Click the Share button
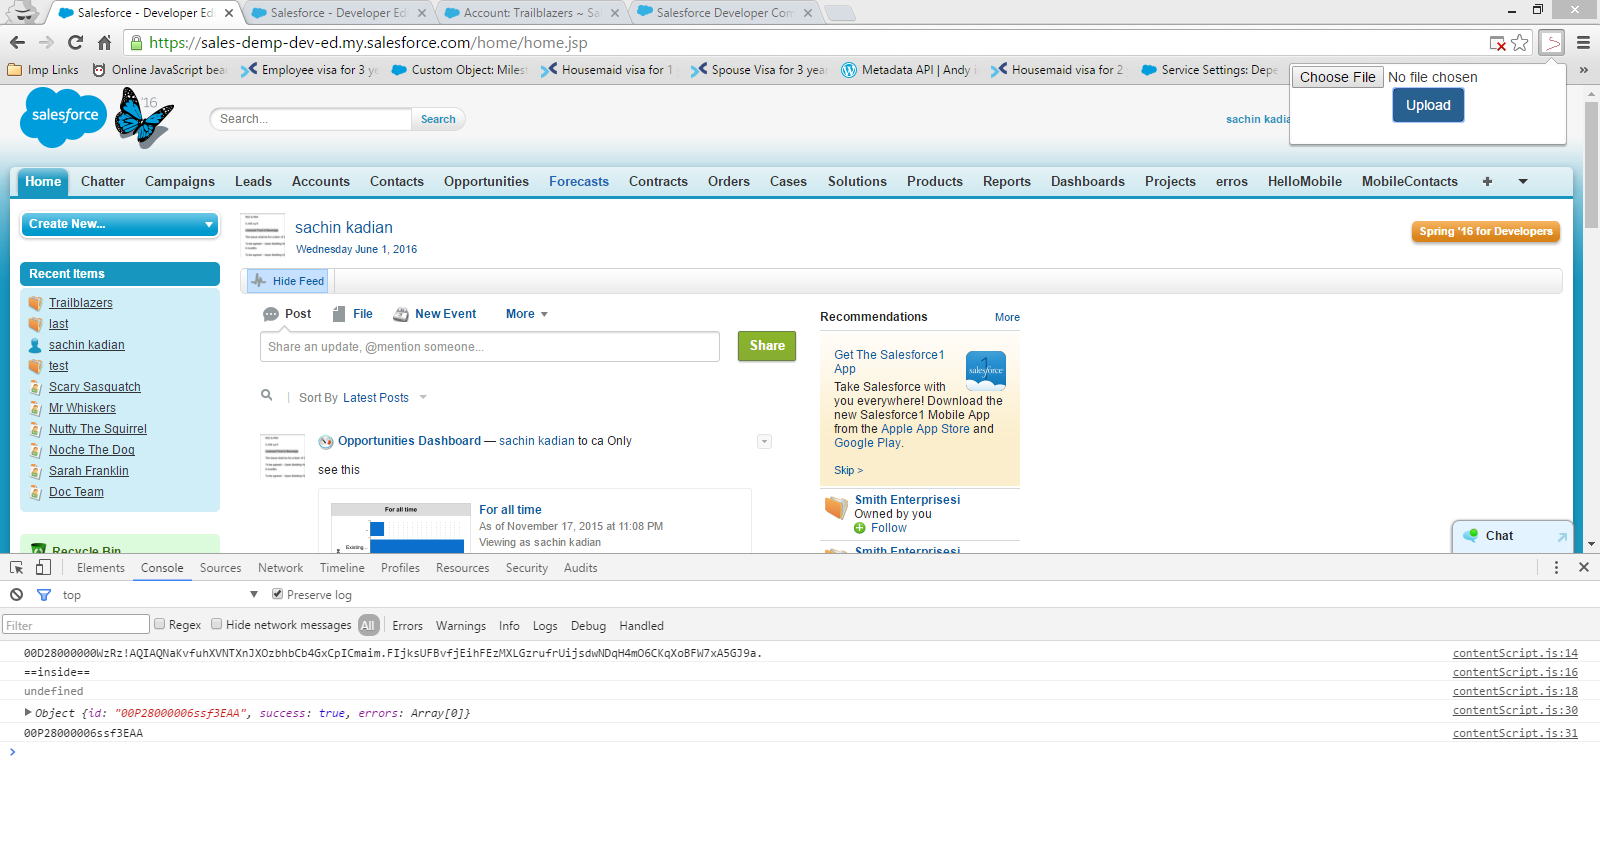1600x857 pixels. [767, 346]
